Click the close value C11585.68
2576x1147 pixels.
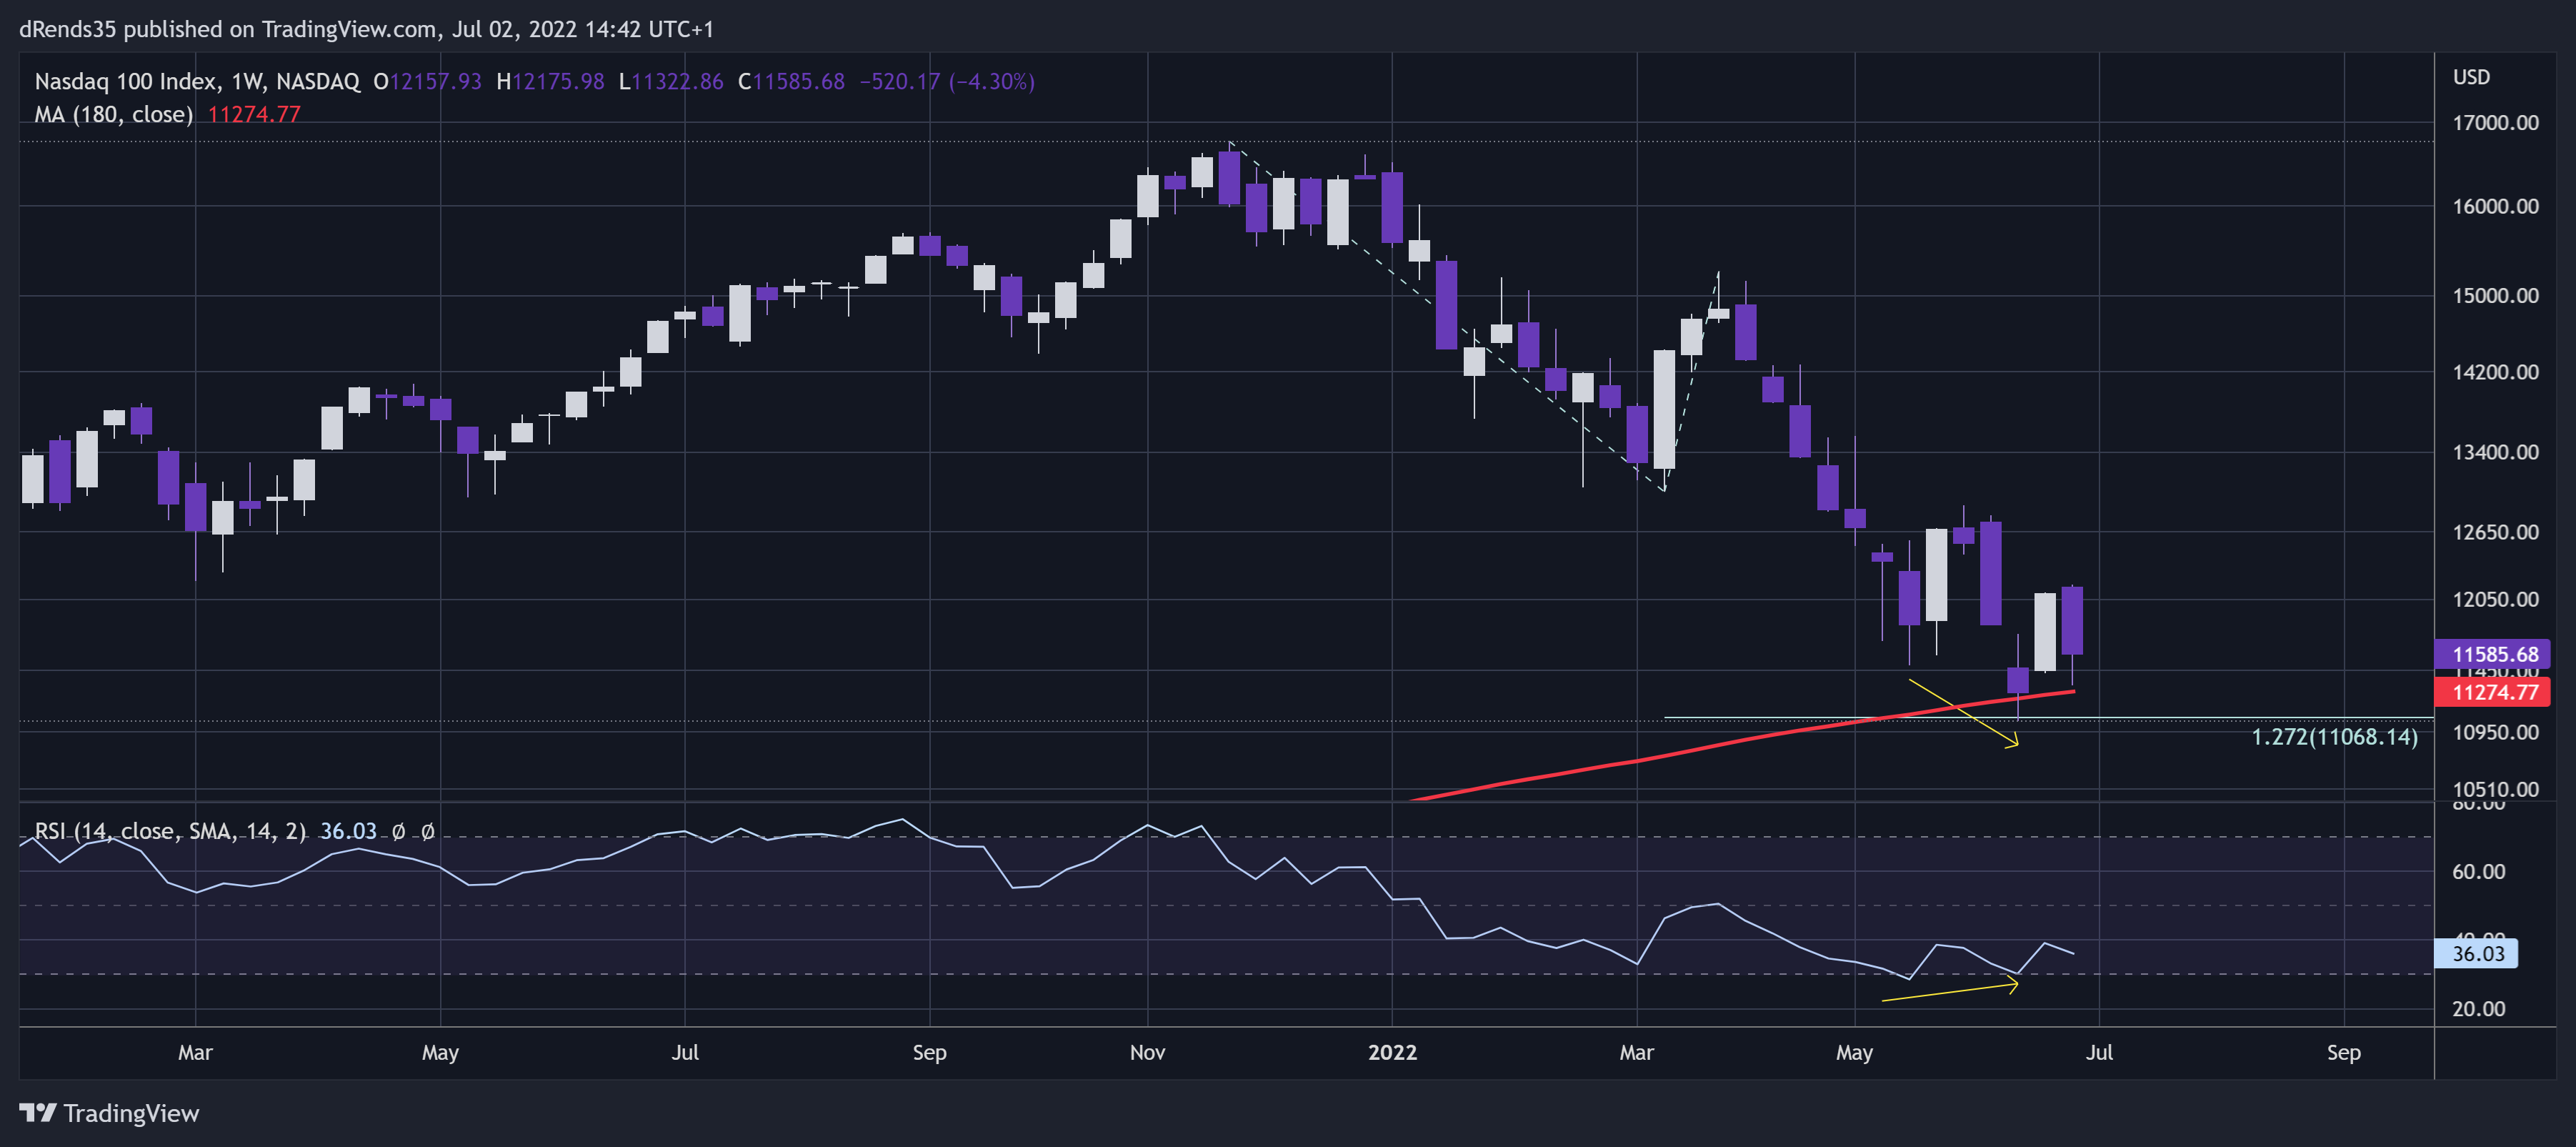pos(791,81)
